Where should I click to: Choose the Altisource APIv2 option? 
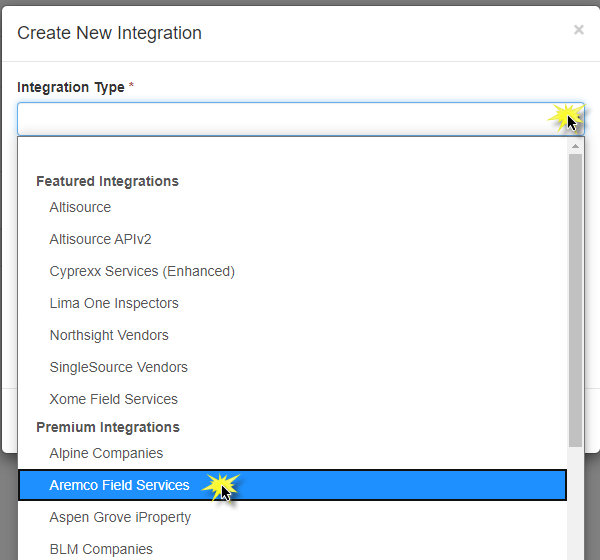click(x=292, y=239)
